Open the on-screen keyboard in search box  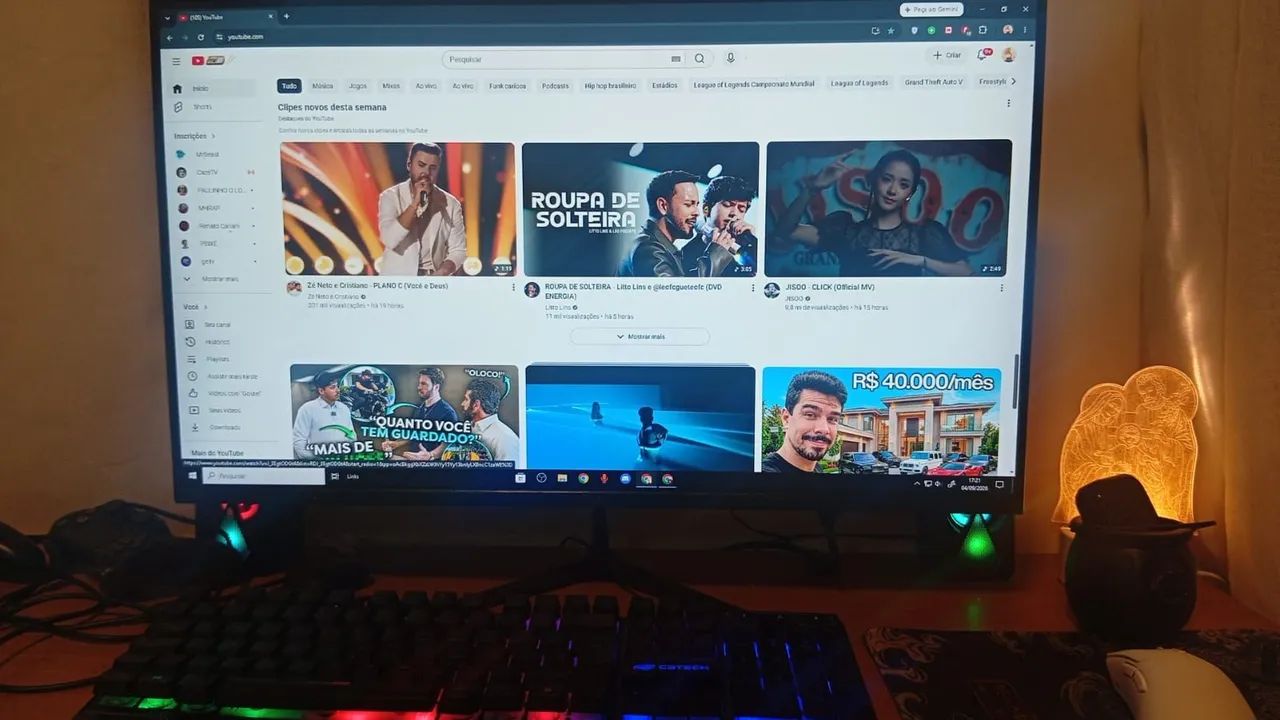coord(676,59)
